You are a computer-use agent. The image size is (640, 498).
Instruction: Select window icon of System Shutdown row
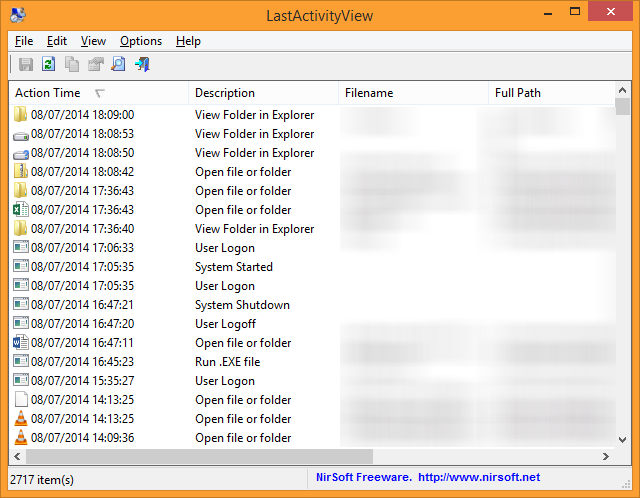tap(20, 304)
